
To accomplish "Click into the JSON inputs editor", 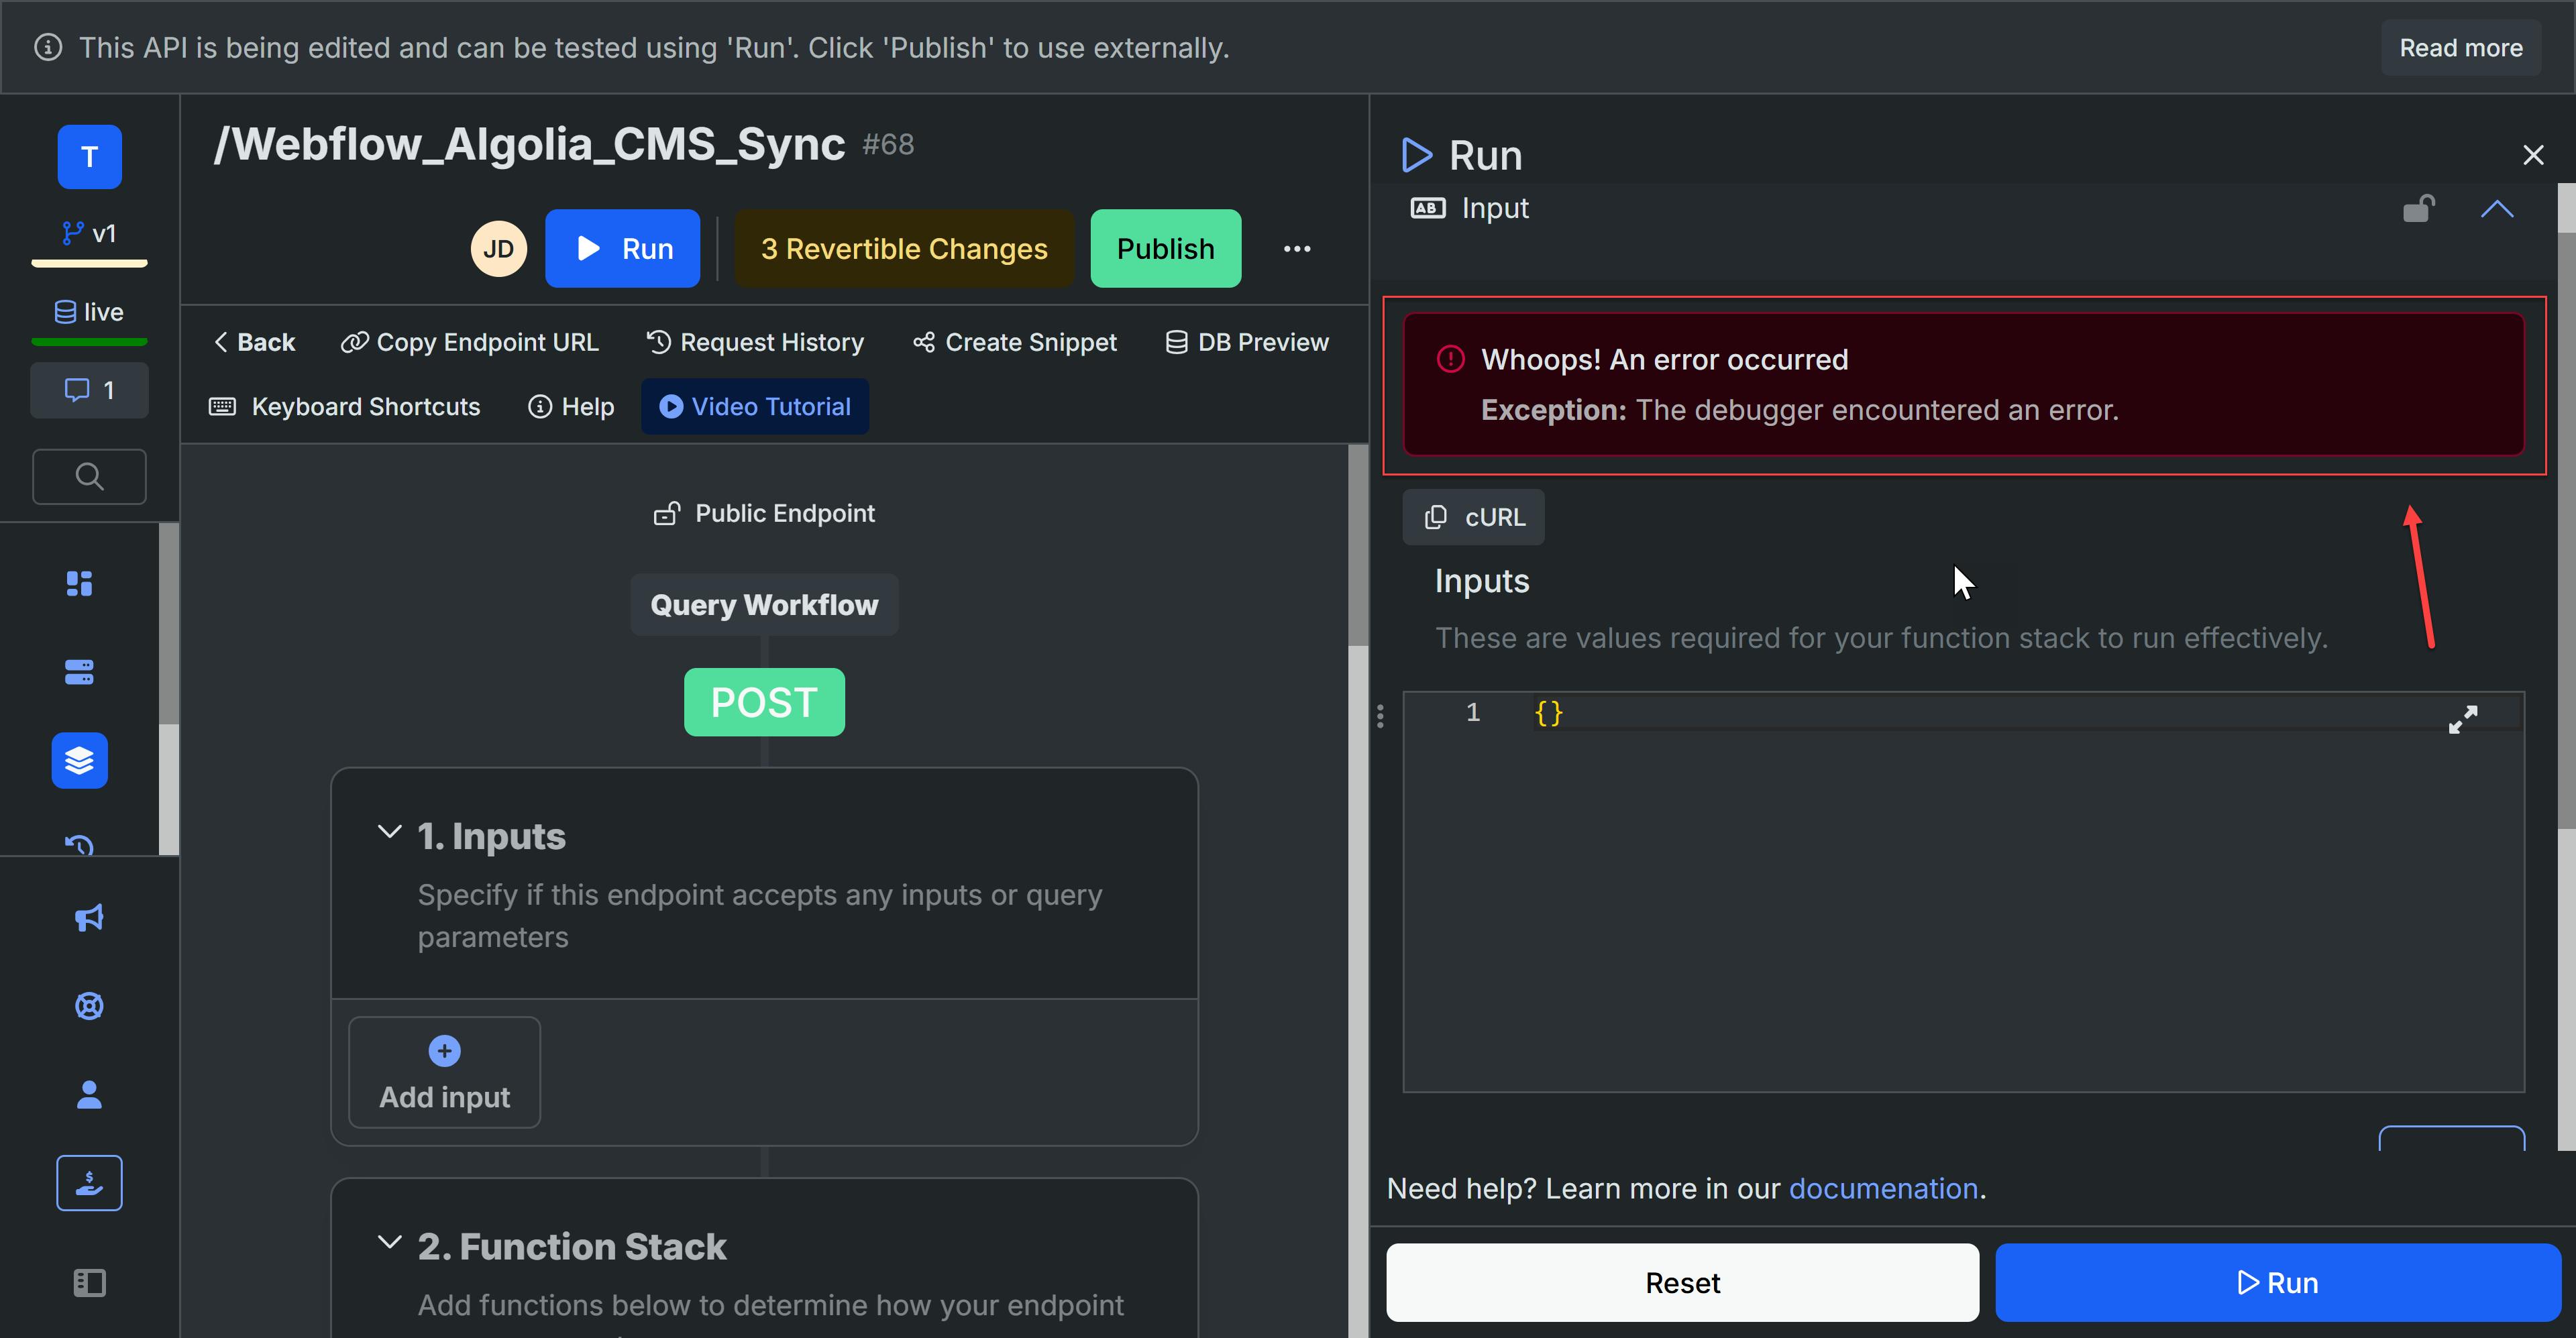I will click(x=1964, y=892).
